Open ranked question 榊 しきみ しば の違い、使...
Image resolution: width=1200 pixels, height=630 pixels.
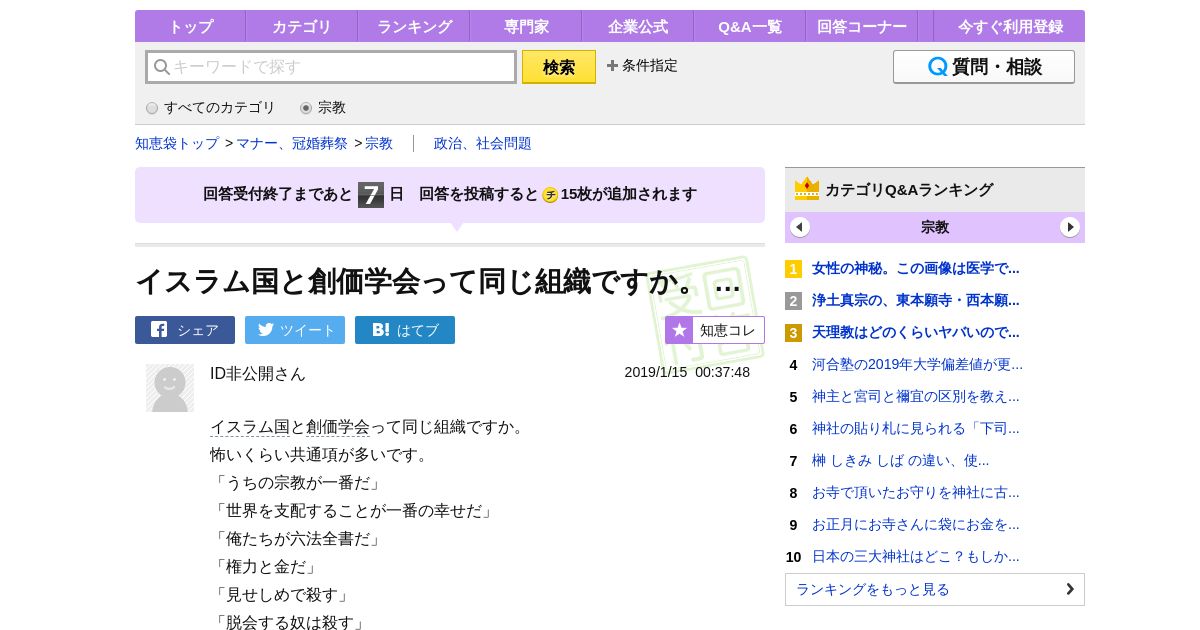[901, 460]
